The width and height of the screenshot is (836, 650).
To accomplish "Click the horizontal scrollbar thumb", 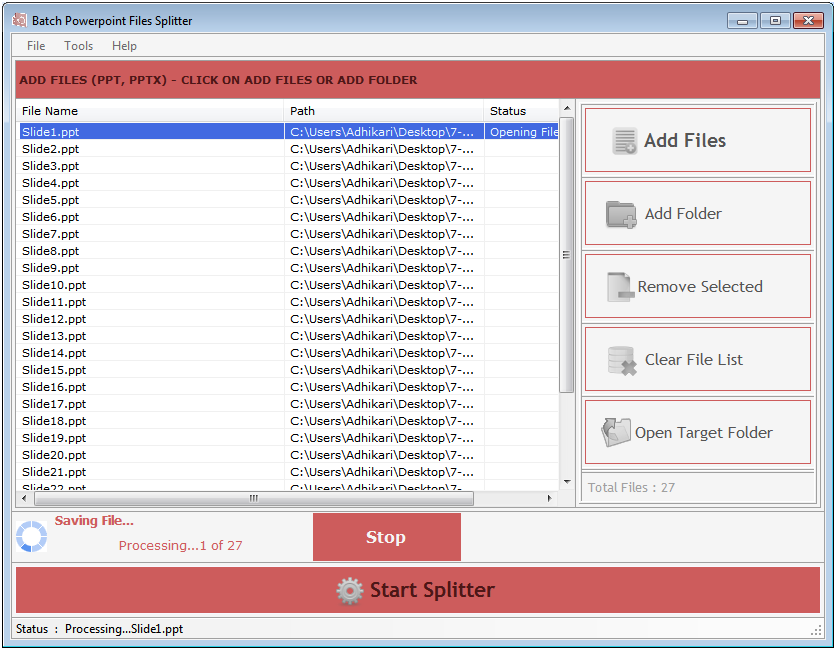I will click(254, 499).
